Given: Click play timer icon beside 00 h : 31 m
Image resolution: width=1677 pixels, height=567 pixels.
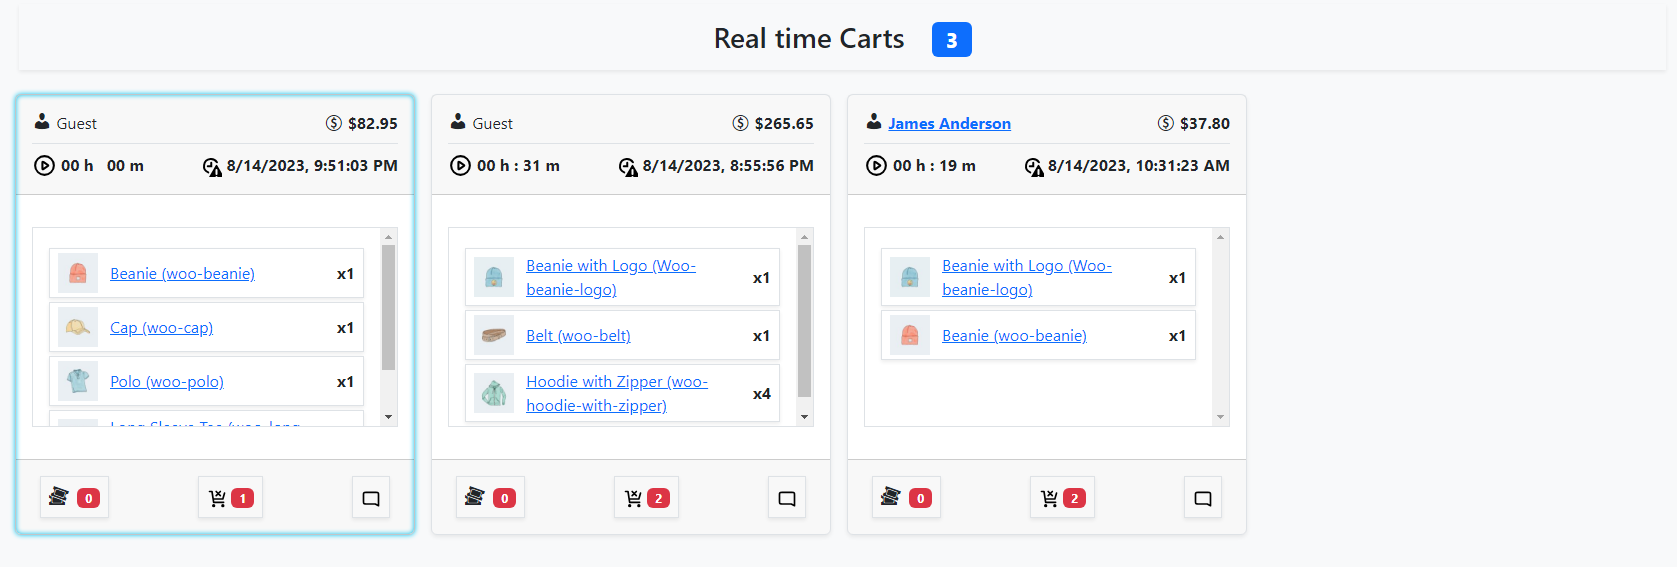Looking at the screenshot, I should (460, 166).
